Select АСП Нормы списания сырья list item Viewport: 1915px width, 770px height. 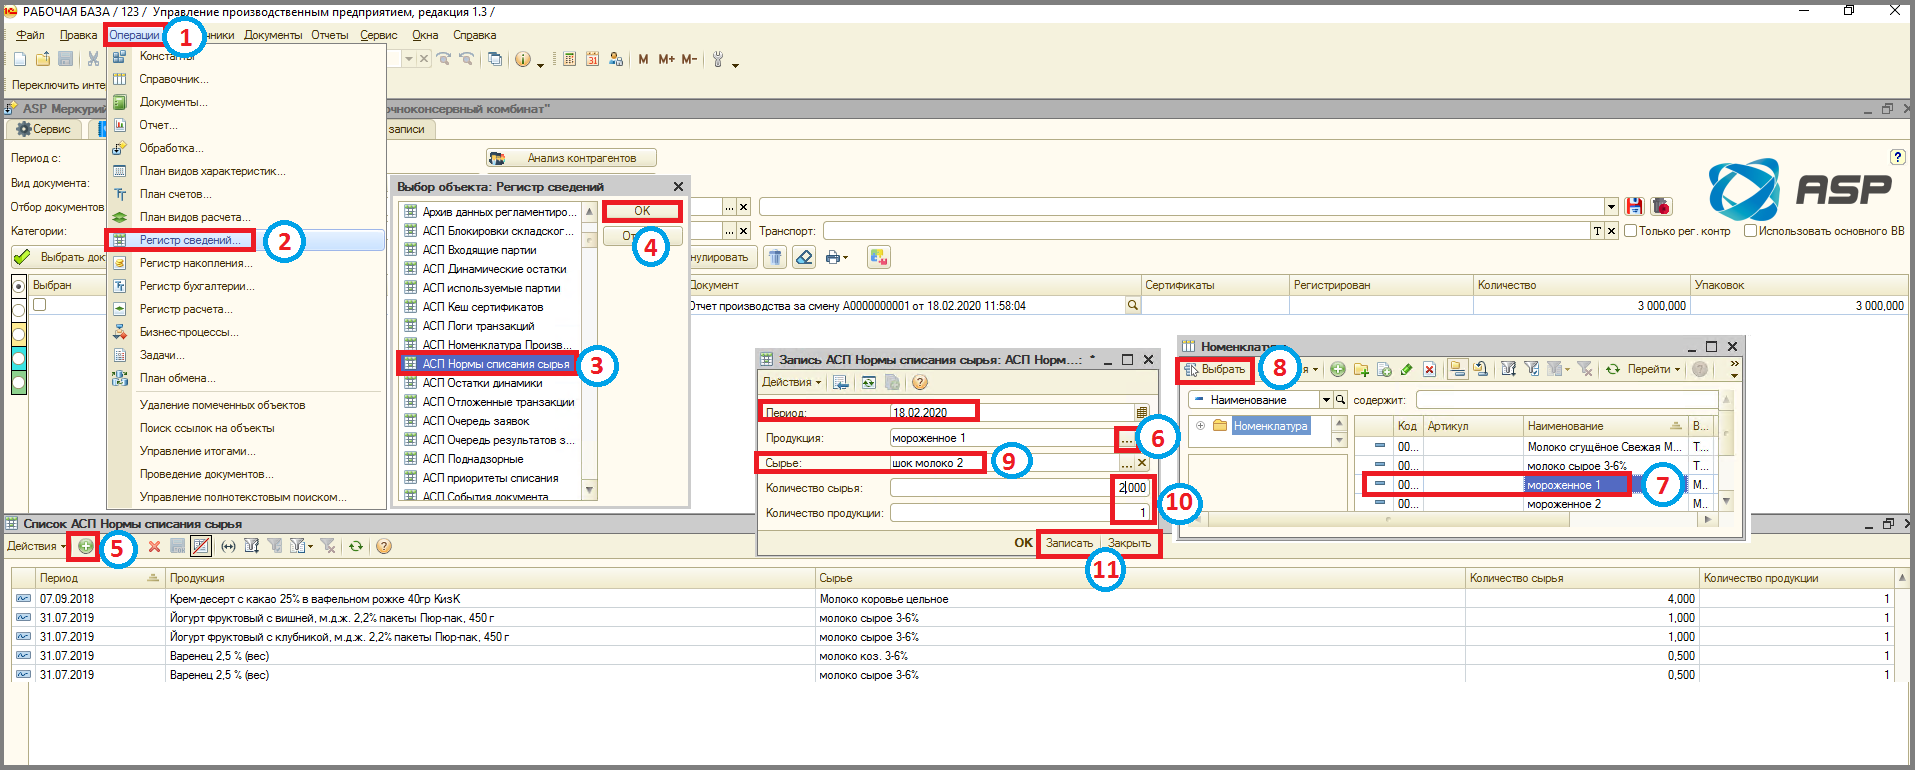[487, 364]
